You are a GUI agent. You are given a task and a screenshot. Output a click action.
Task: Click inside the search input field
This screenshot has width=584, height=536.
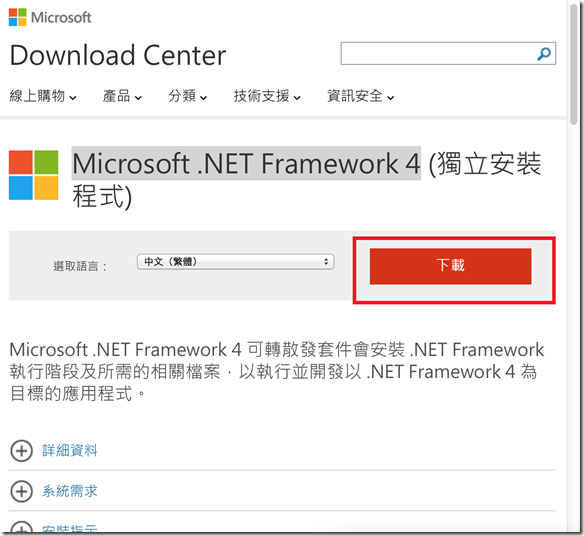438,54
